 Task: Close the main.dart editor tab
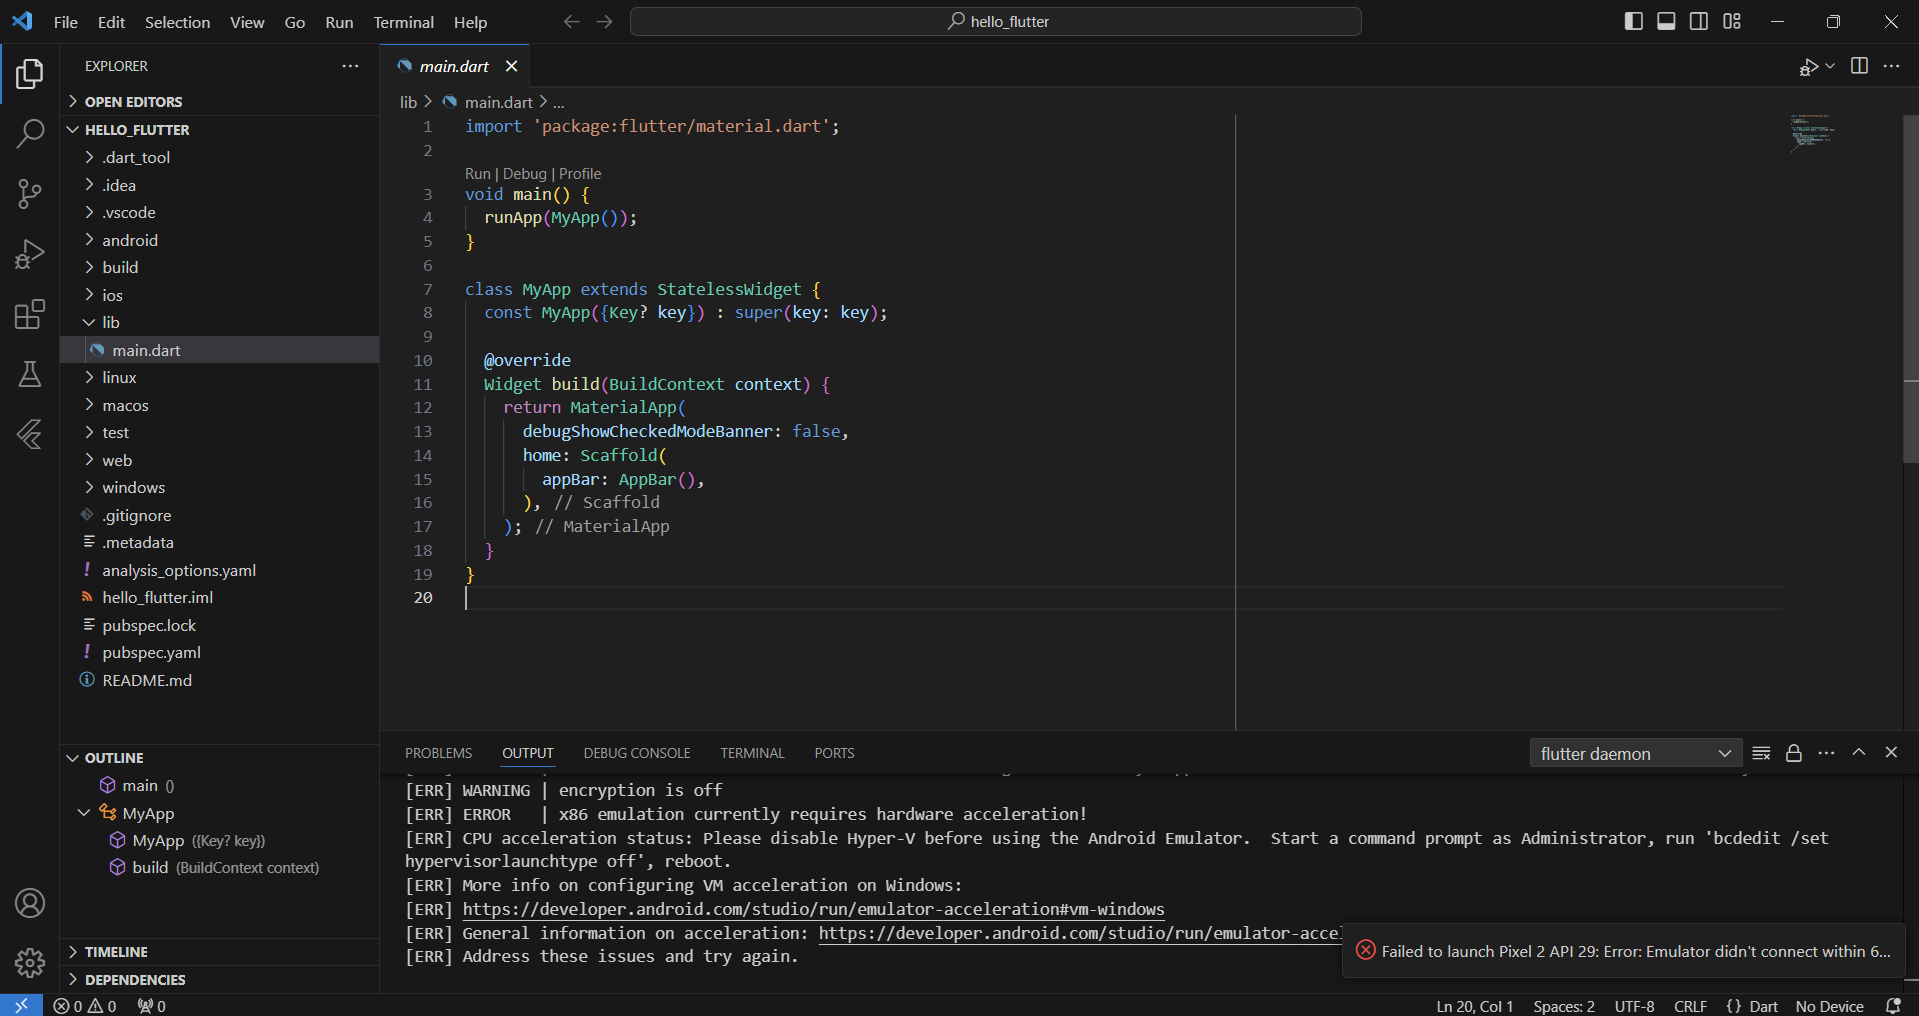coord(511,66)
